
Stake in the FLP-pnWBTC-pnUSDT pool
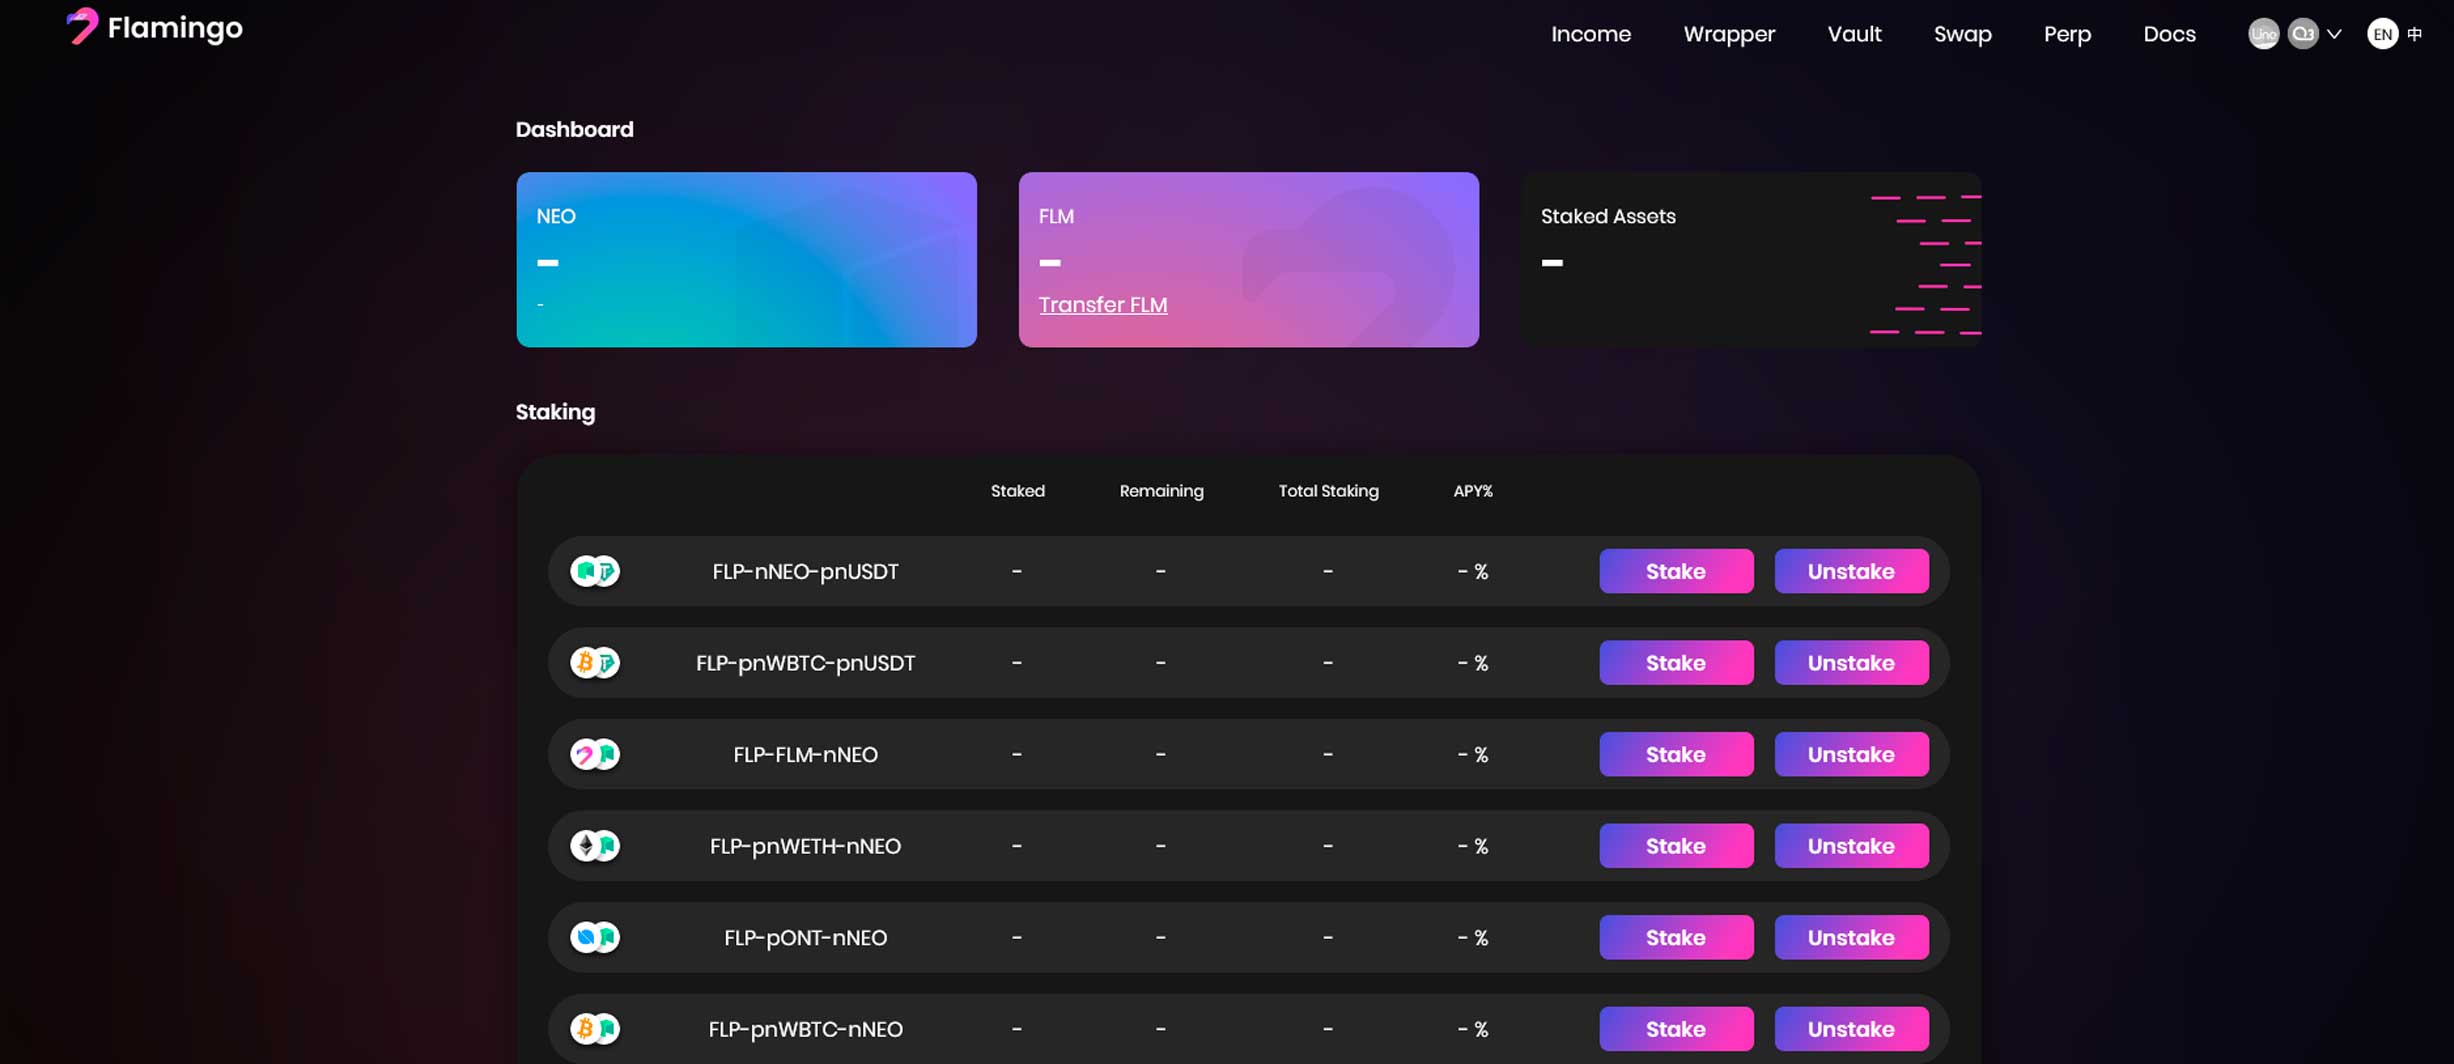pyautogui.click(x=1676, y=662)
